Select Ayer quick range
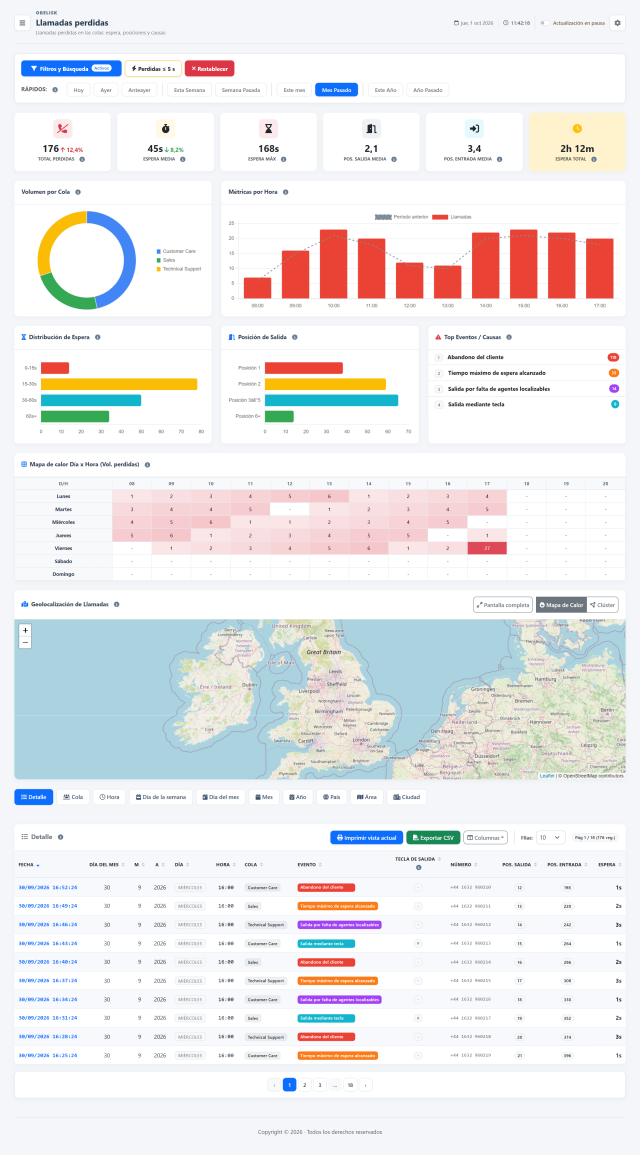 pos(106,90)
